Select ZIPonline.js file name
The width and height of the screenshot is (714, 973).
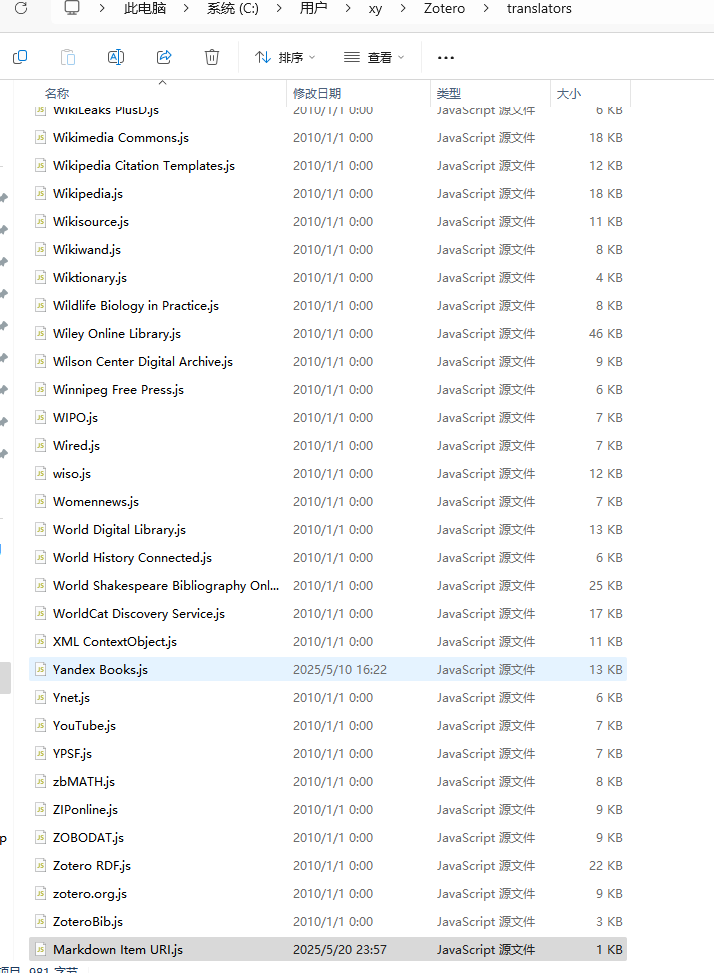85,810
